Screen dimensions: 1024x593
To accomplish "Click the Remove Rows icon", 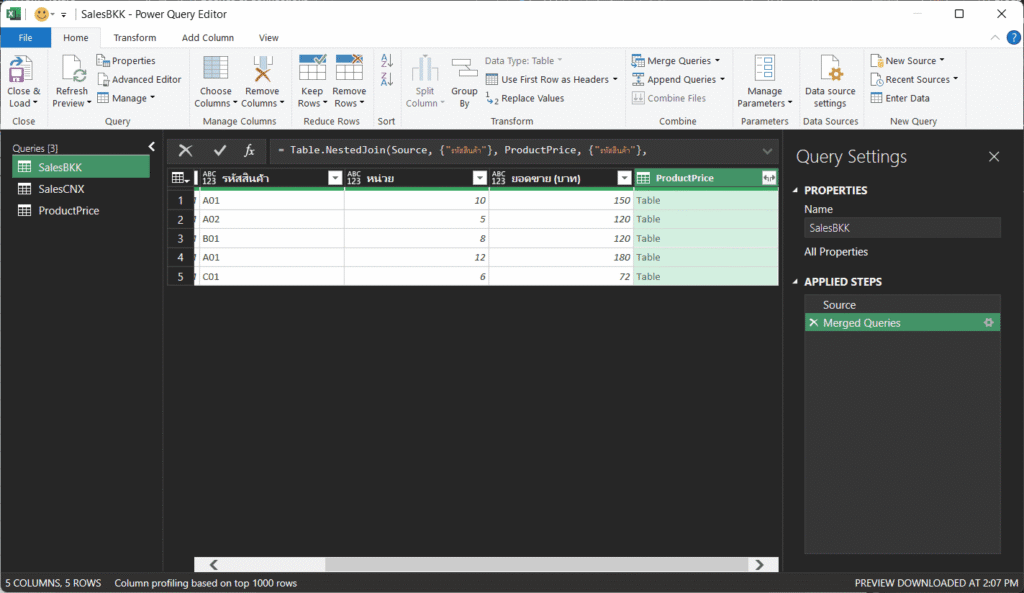I will 349,69.
